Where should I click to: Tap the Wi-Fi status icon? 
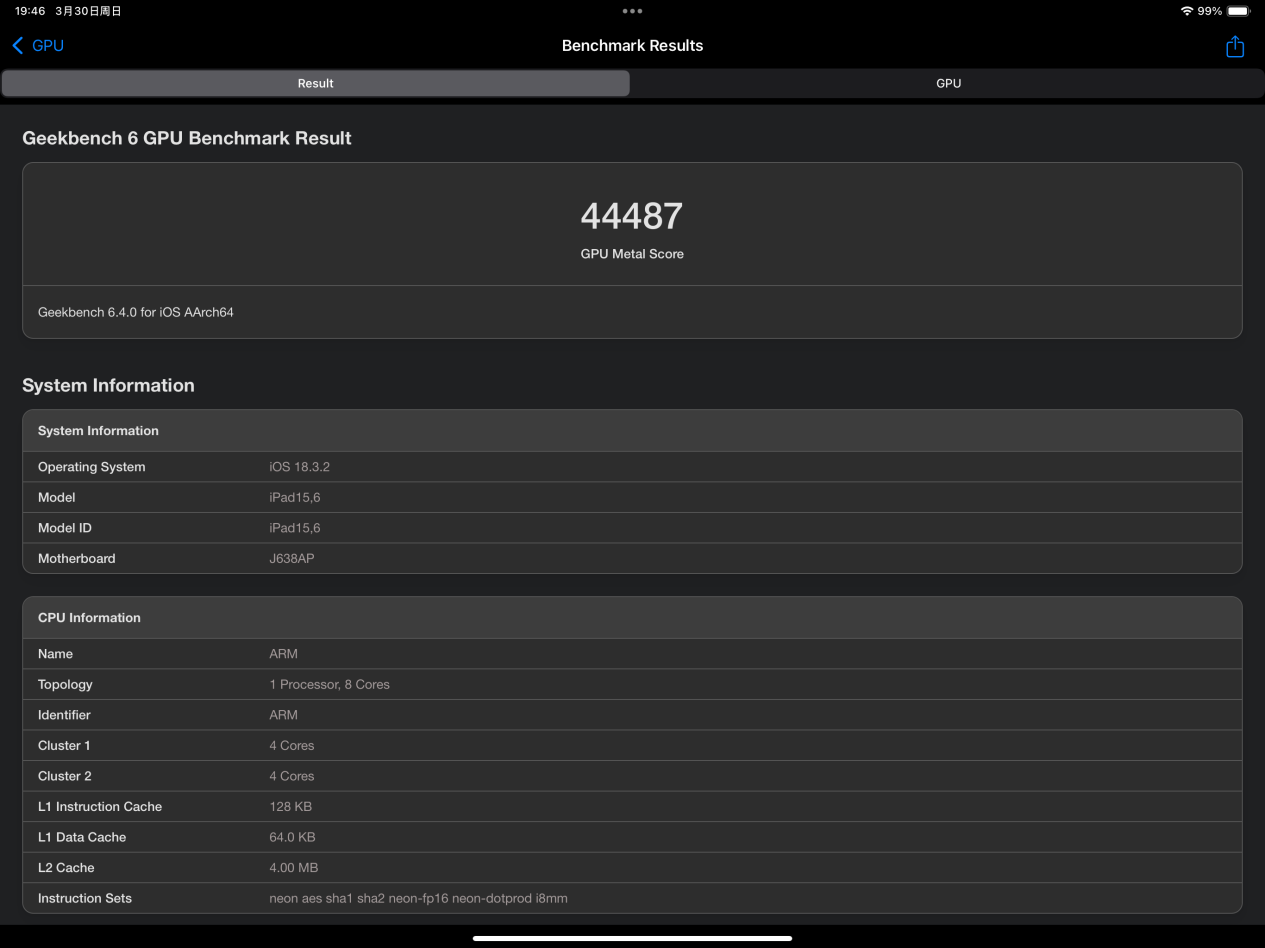coord(1186,11)
